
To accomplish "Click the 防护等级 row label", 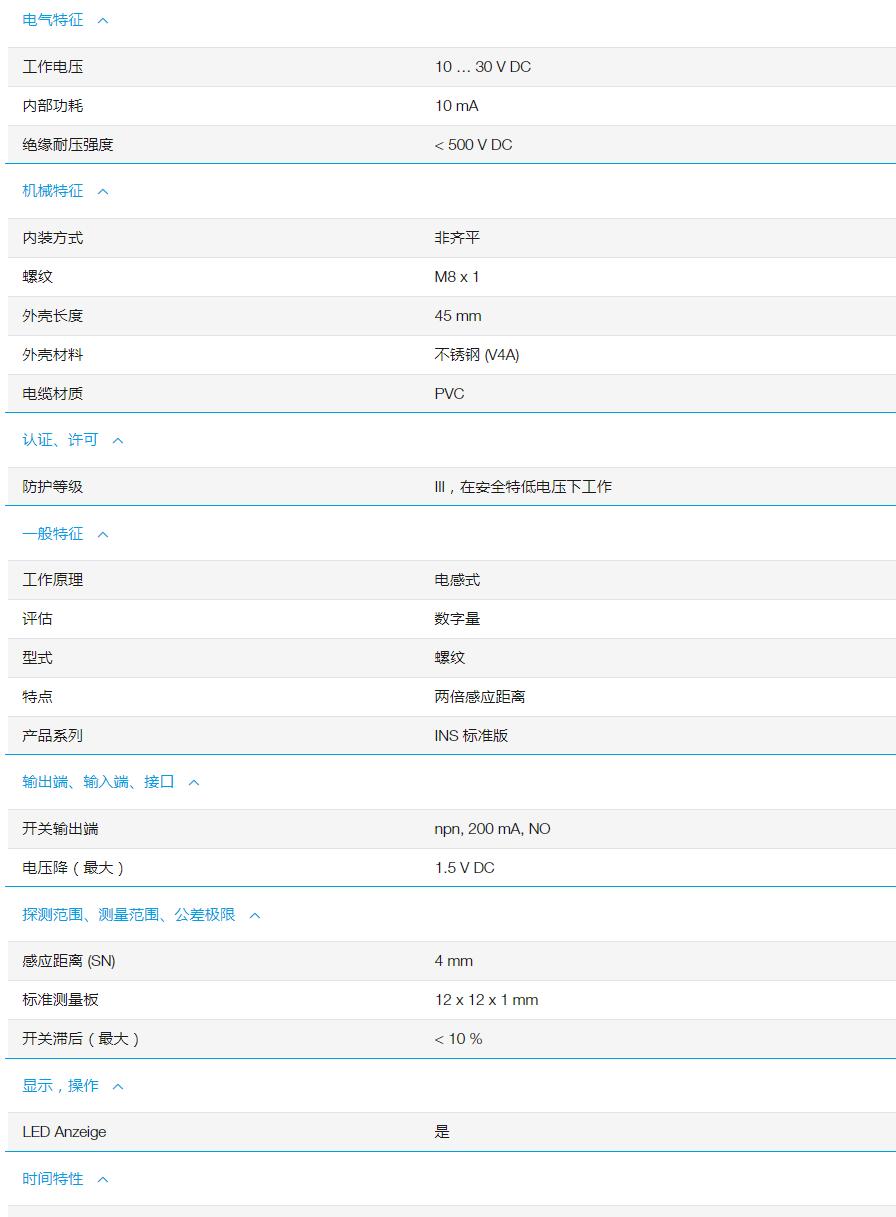I will [52, 487].
